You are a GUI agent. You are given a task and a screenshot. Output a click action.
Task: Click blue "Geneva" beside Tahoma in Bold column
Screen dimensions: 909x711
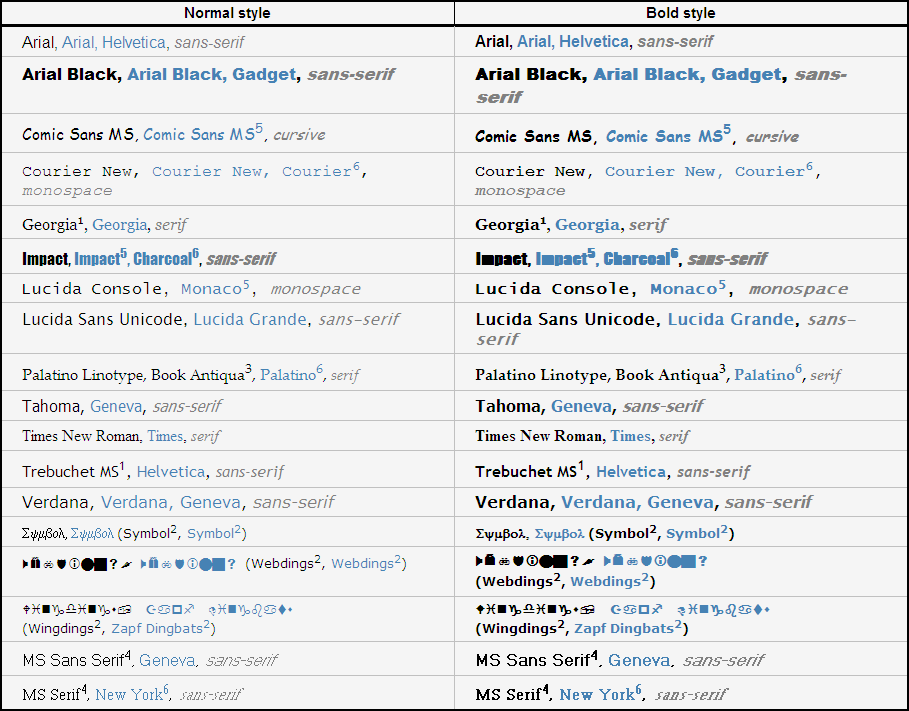pos(581,406)
